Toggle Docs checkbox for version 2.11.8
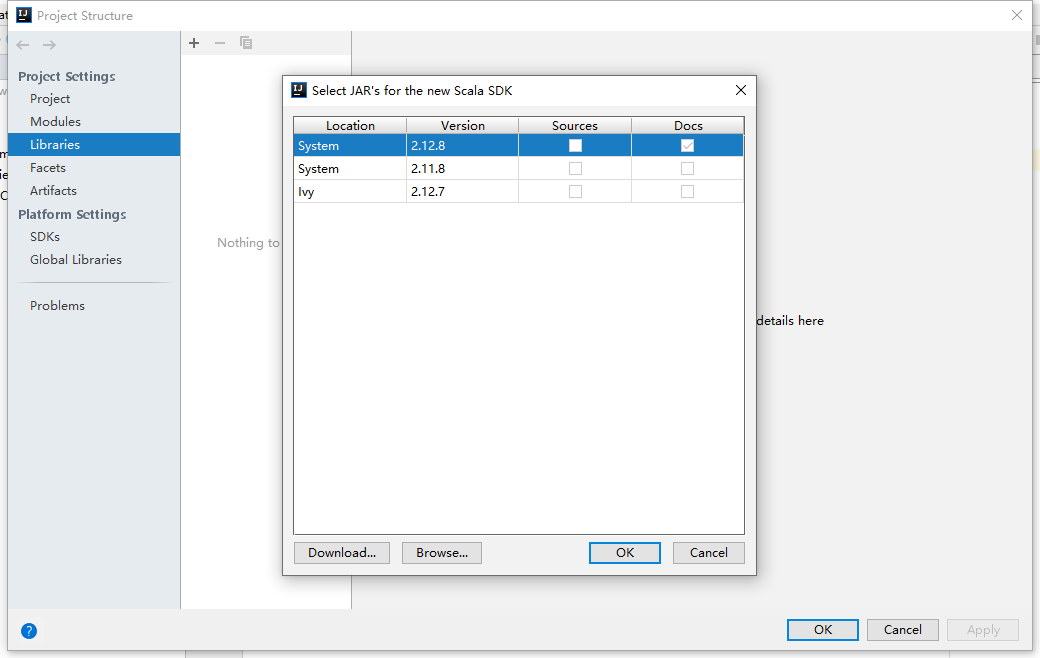The width and height of the screenshot is (1040, 658). click(687, 168)
